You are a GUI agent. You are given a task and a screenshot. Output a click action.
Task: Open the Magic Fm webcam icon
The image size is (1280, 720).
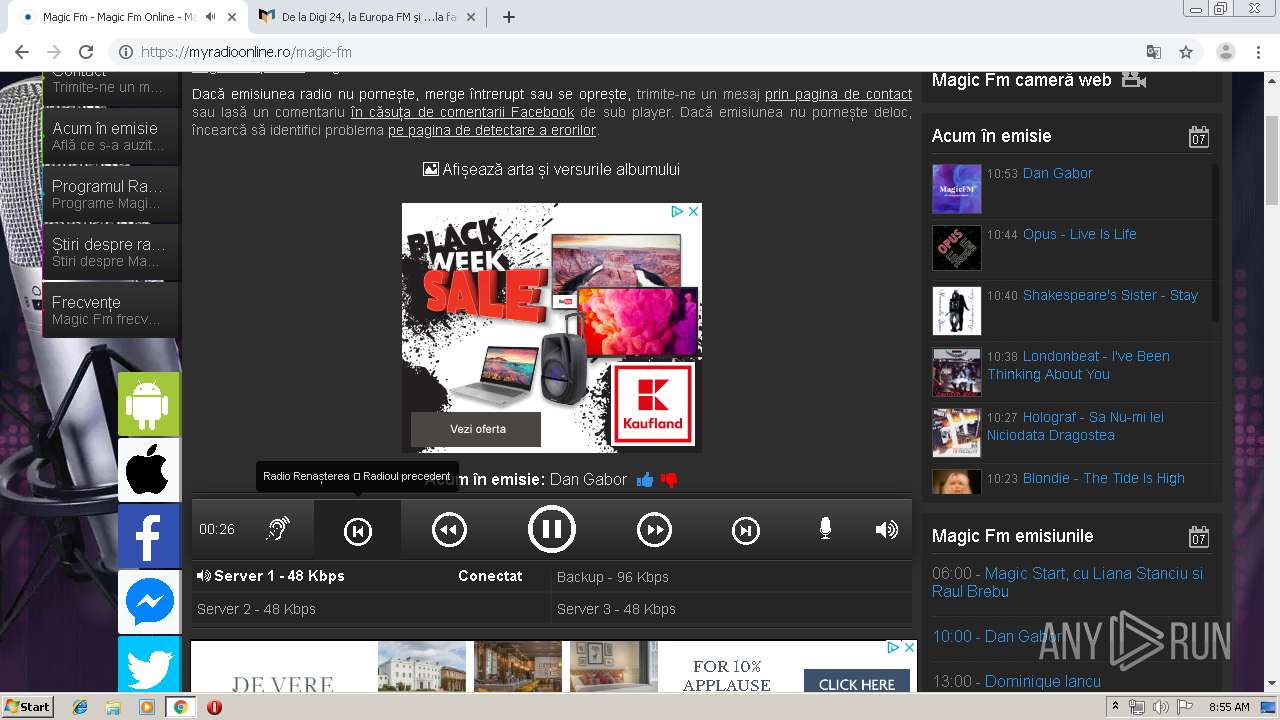point(1134,80)
